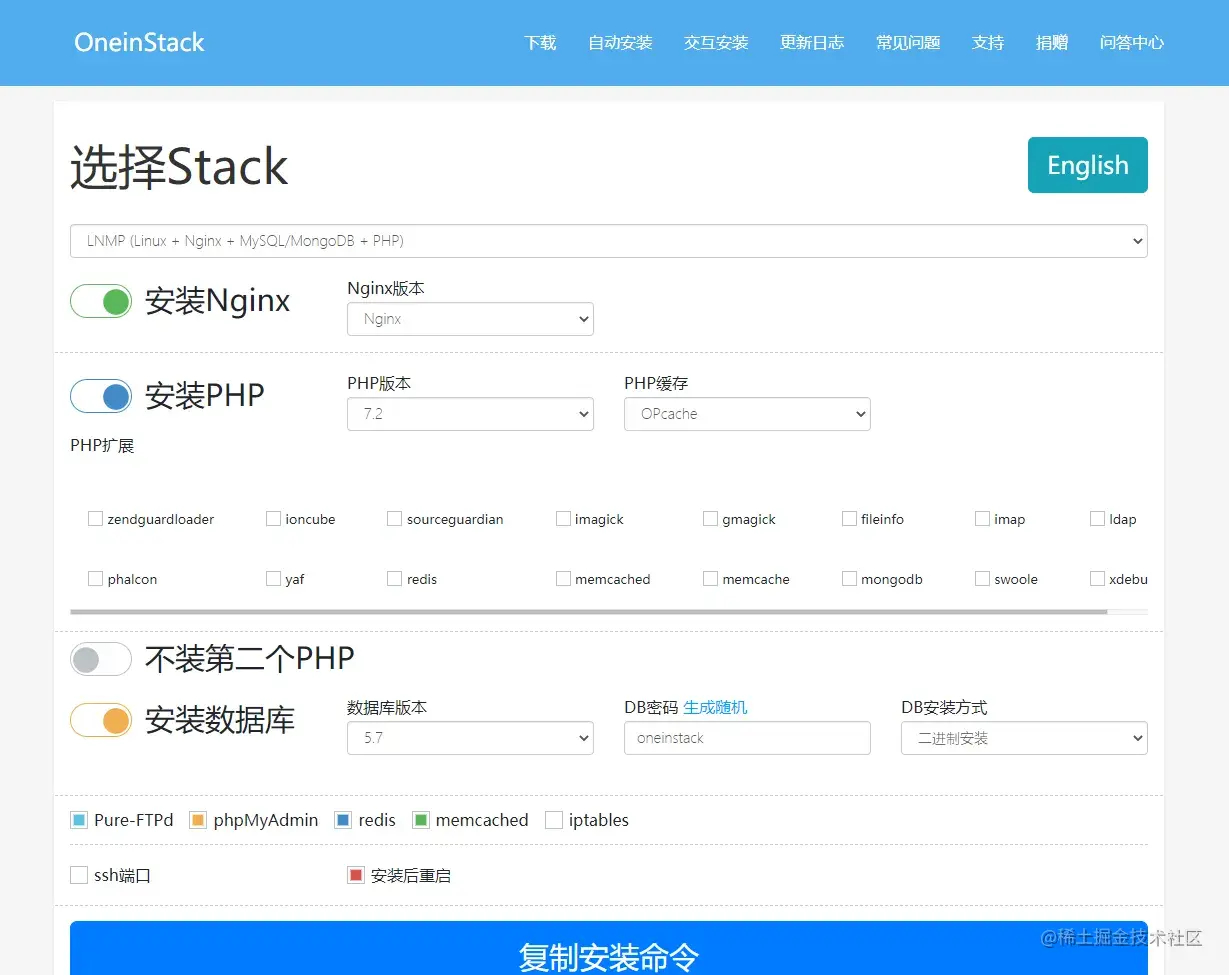1229x975 pixels.
Task: Click the 生成随机 password link
Action: point(715,707)
